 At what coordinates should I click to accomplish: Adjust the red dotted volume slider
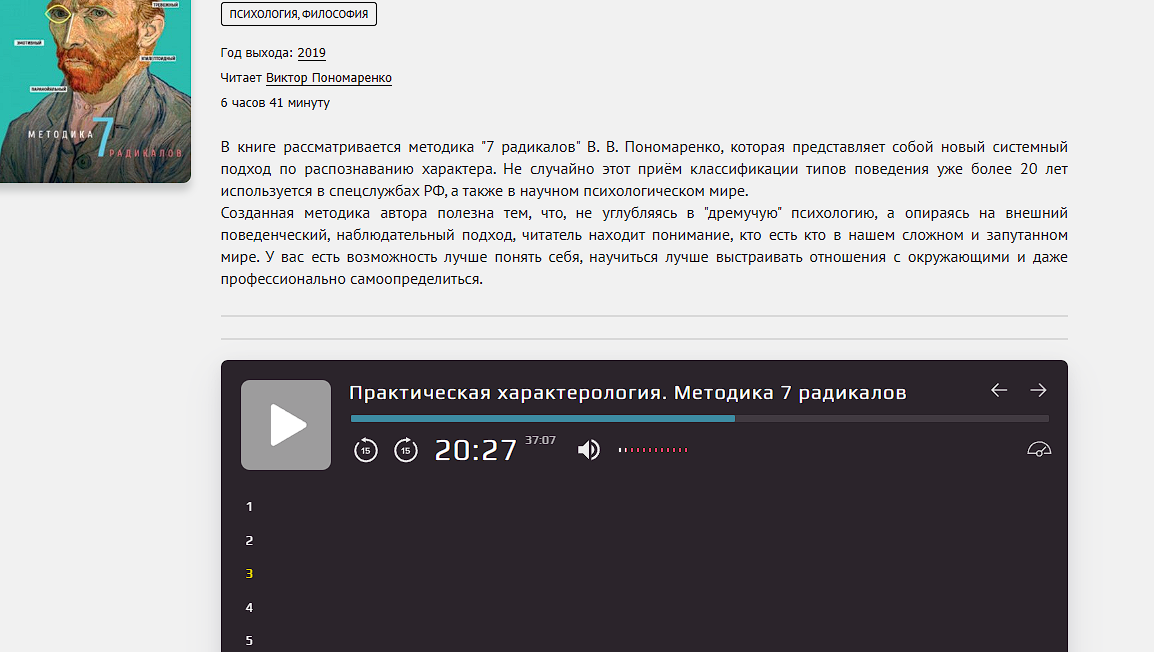coord(653,450)
